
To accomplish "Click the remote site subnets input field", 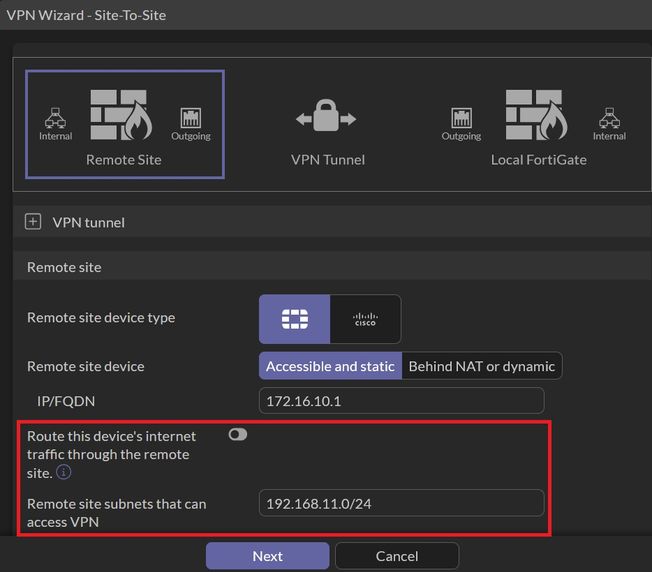I will coord(401,503).
